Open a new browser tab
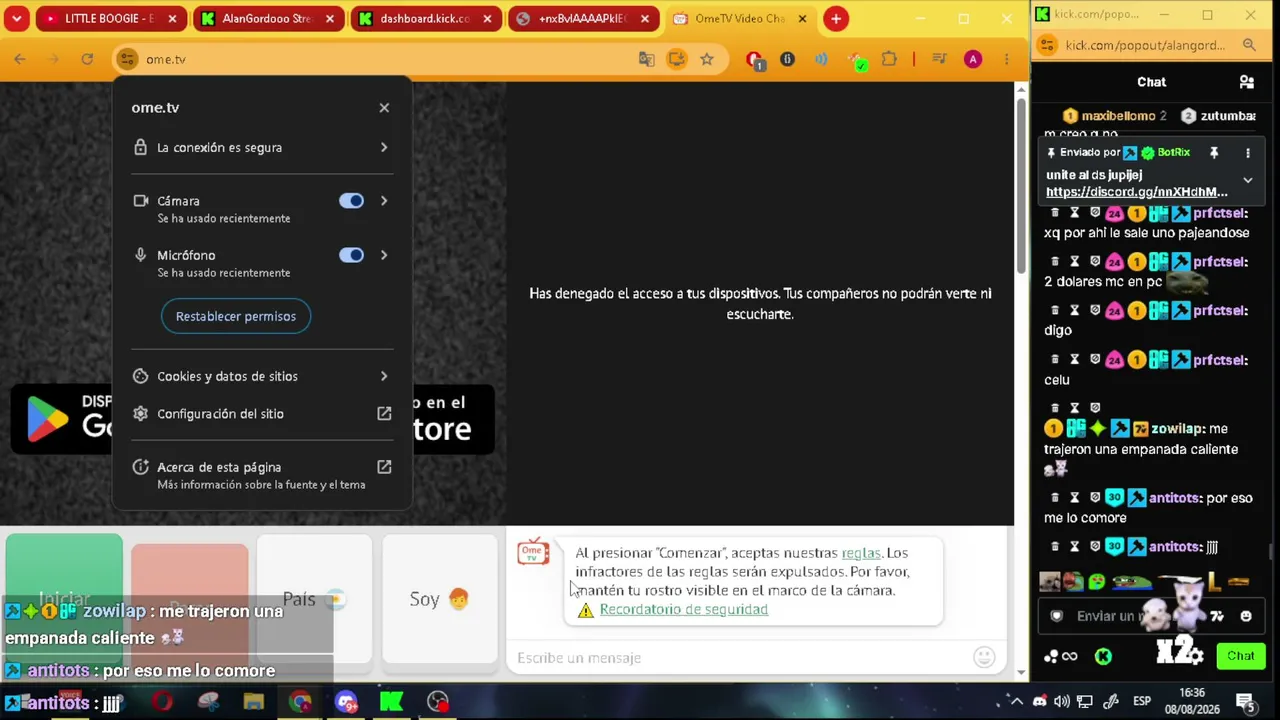The image size is (1280, 720). point(836,18)
